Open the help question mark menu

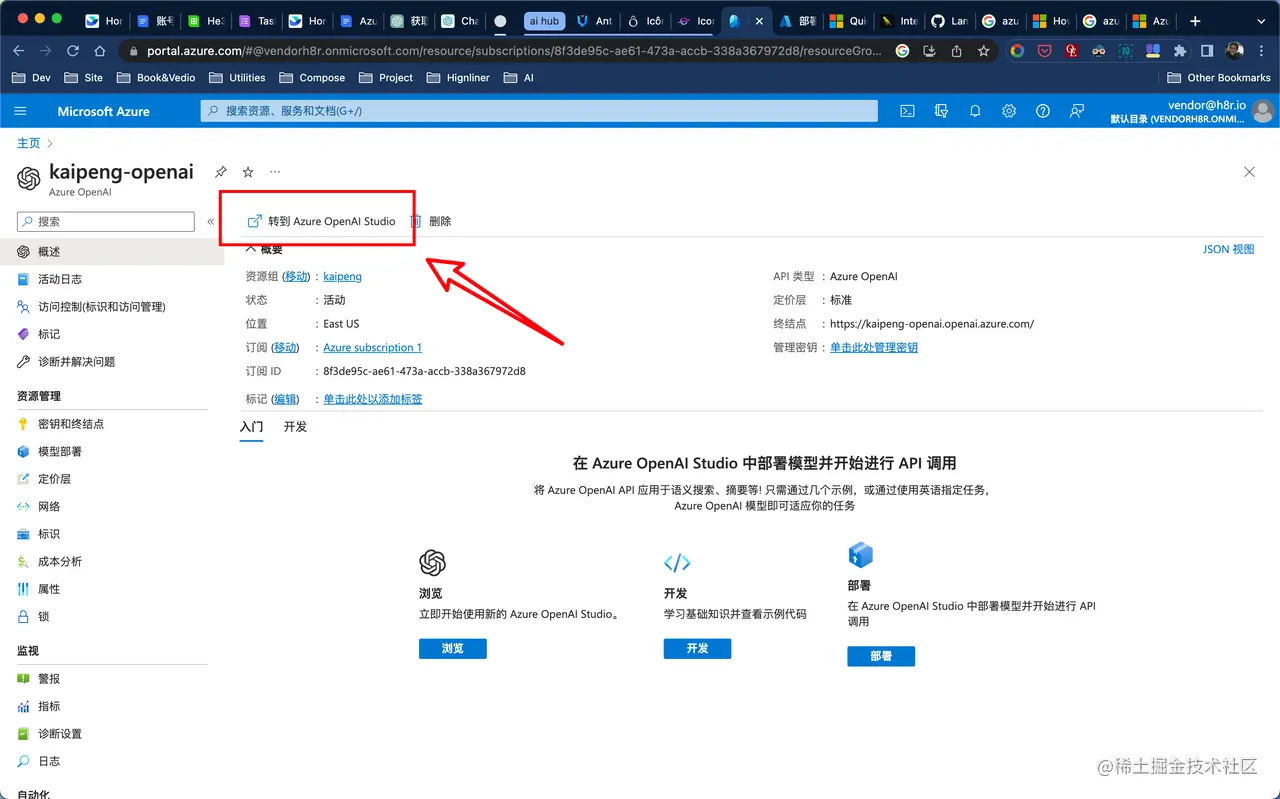[1043, 111]
